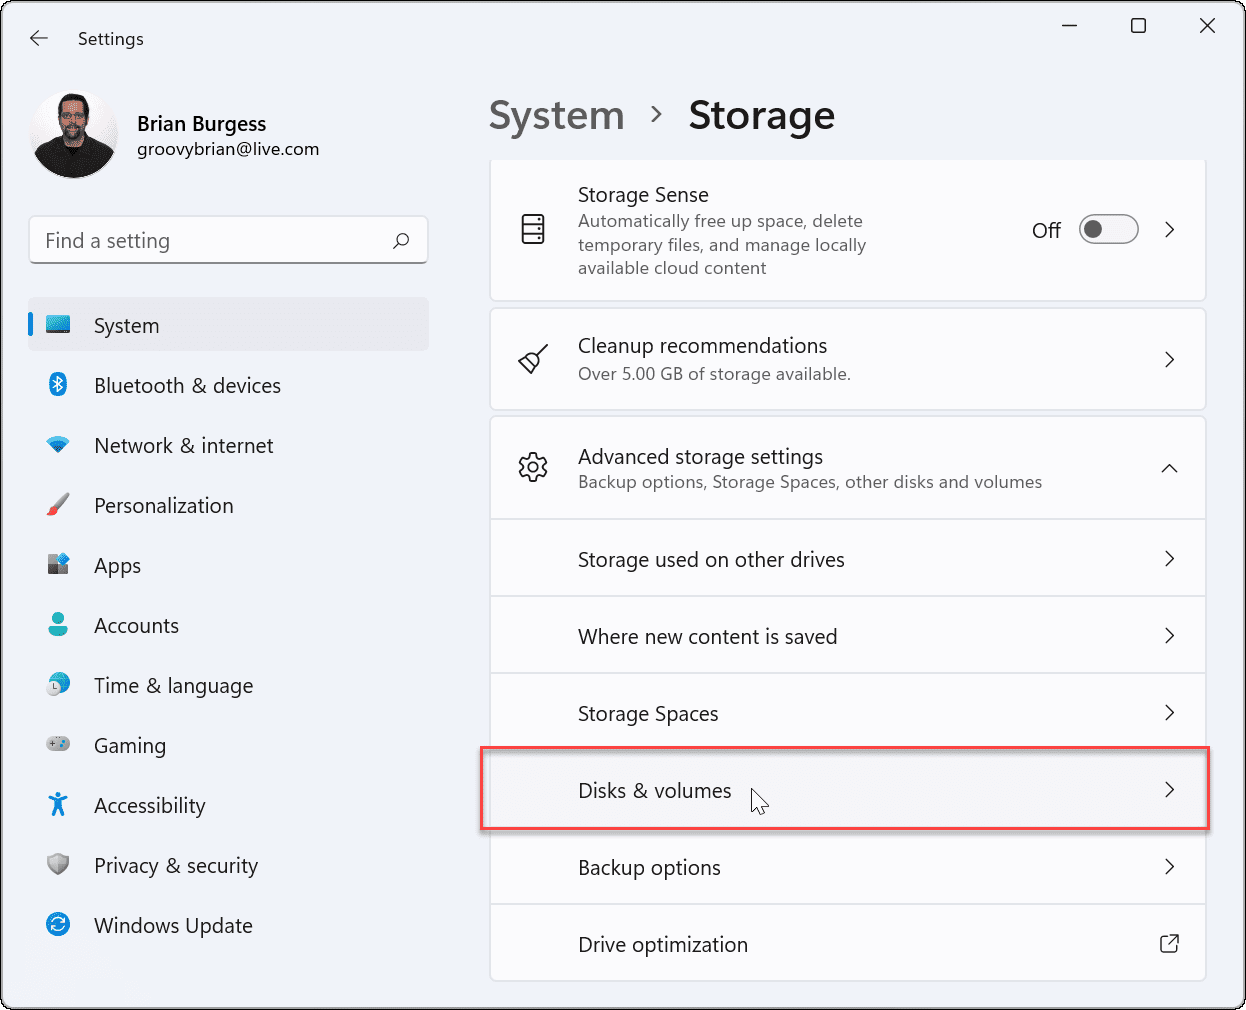The height and width of the screenshot is (1010, 1246).
Task: Click the Storage Sense drive icon
Action: [533, 229]
